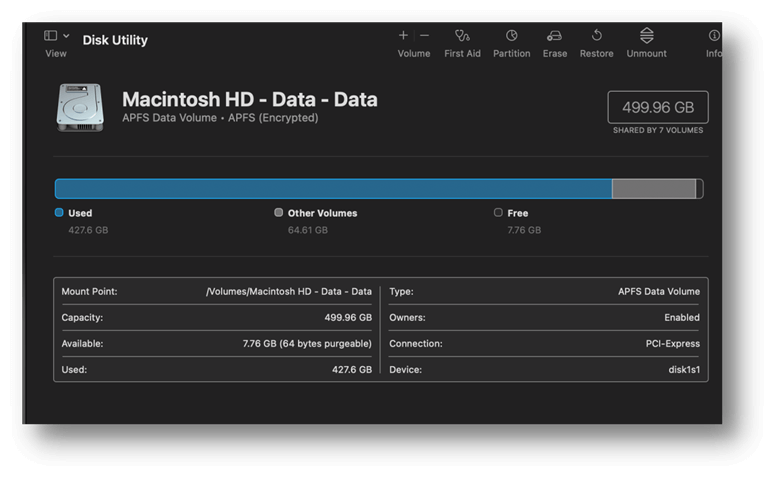Click the Unmount eject icon
Screen dimensions: 775x477
click(646, 36)
